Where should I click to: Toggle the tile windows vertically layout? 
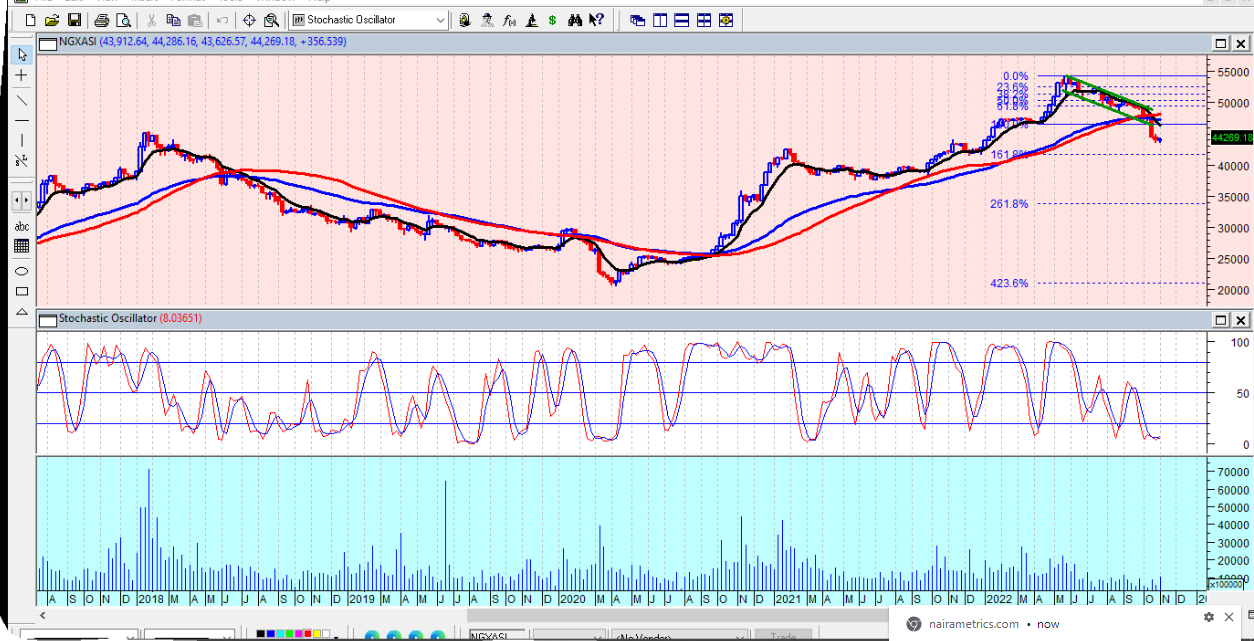click(x=659, y=20)
